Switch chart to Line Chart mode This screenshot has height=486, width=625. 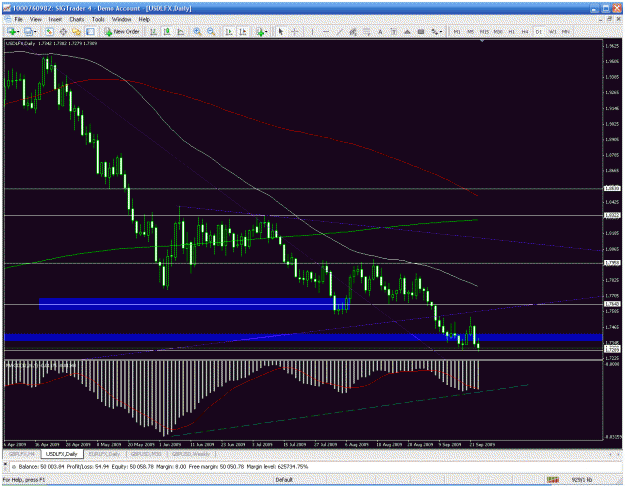point(180,31)
